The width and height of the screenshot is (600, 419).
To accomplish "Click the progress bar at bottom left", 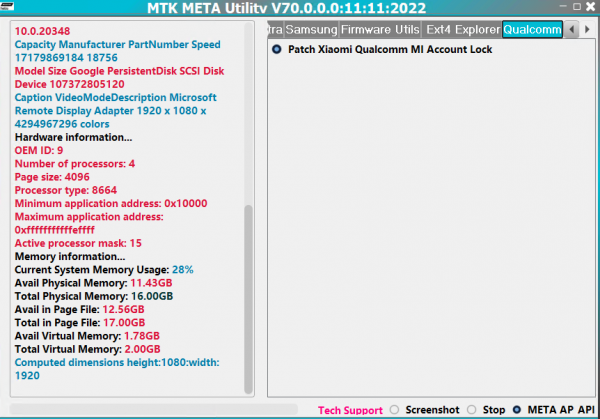I will coord(154,409).
